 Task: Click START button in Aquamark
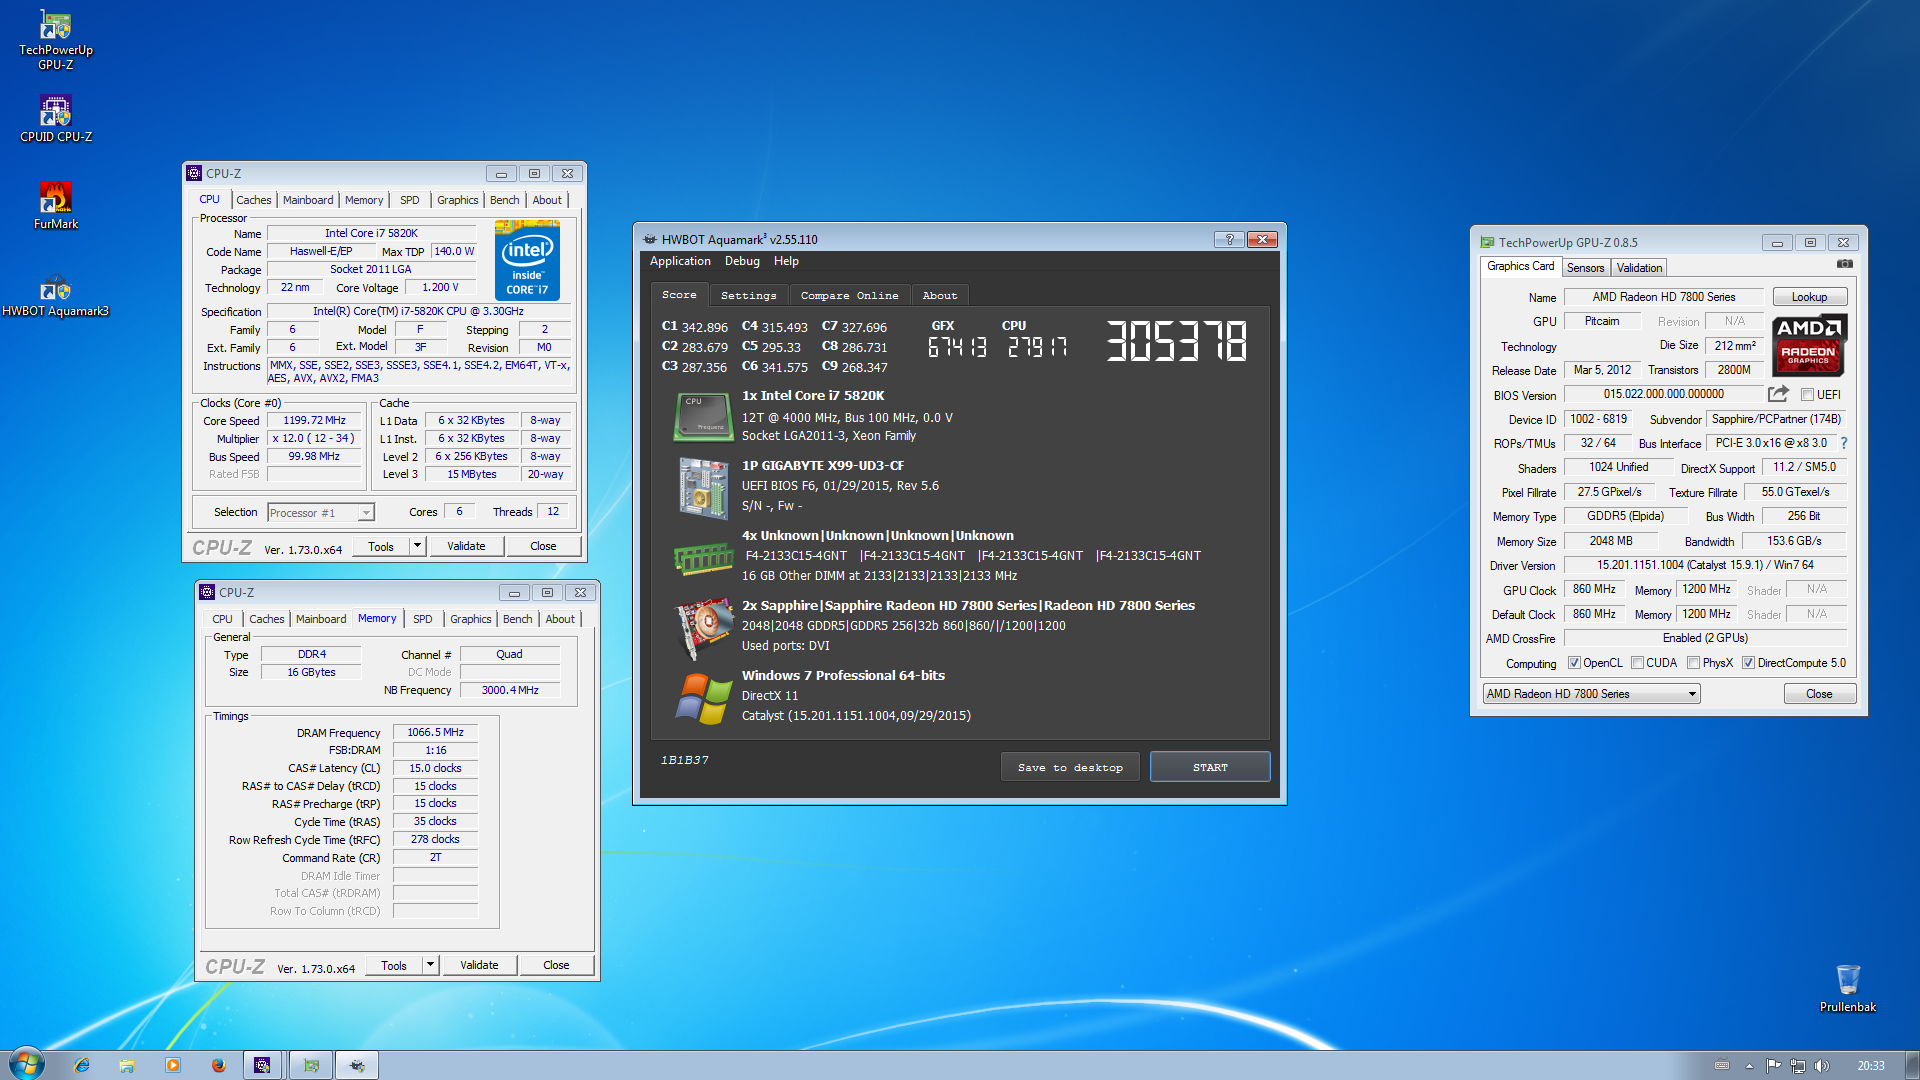(x=1210, y=767)
